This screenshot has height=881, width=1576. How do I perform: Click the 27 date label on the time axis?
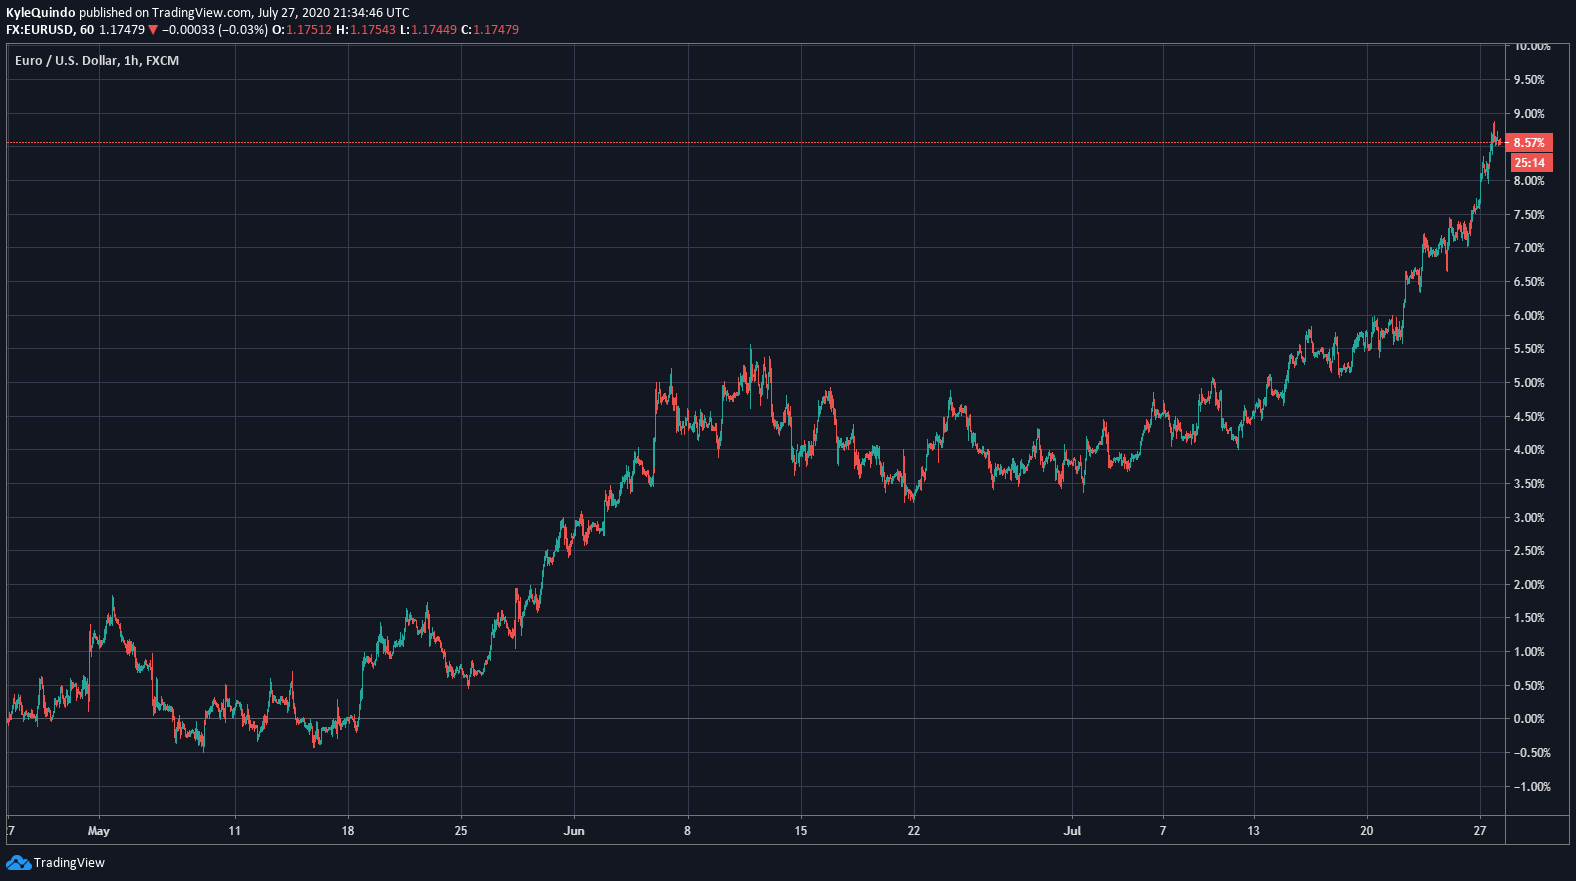[x=1480, y=831]
